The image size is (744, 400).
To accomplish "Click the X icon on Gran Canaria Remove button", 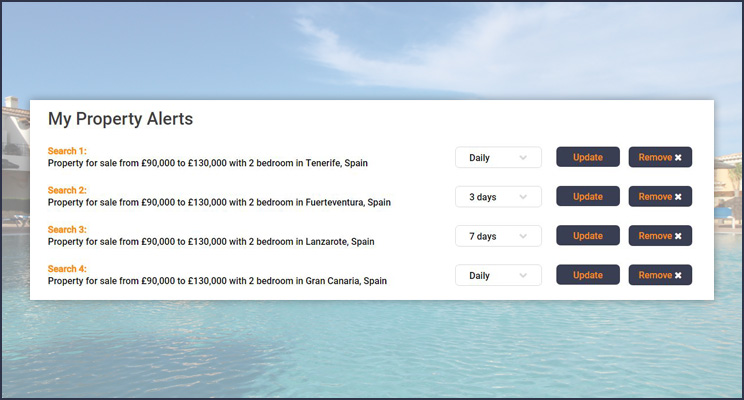I will click(678, 275).
